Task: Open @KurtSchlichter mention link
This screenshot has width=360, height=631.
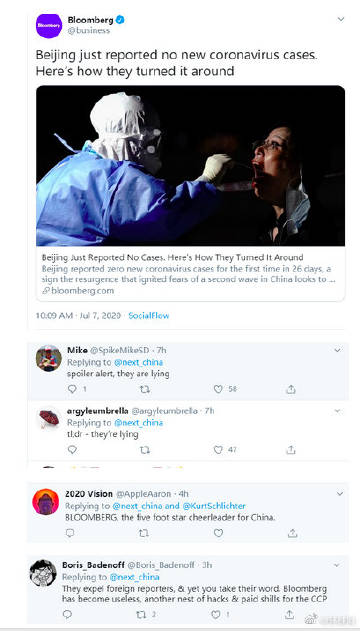Action: click(214, 506)
